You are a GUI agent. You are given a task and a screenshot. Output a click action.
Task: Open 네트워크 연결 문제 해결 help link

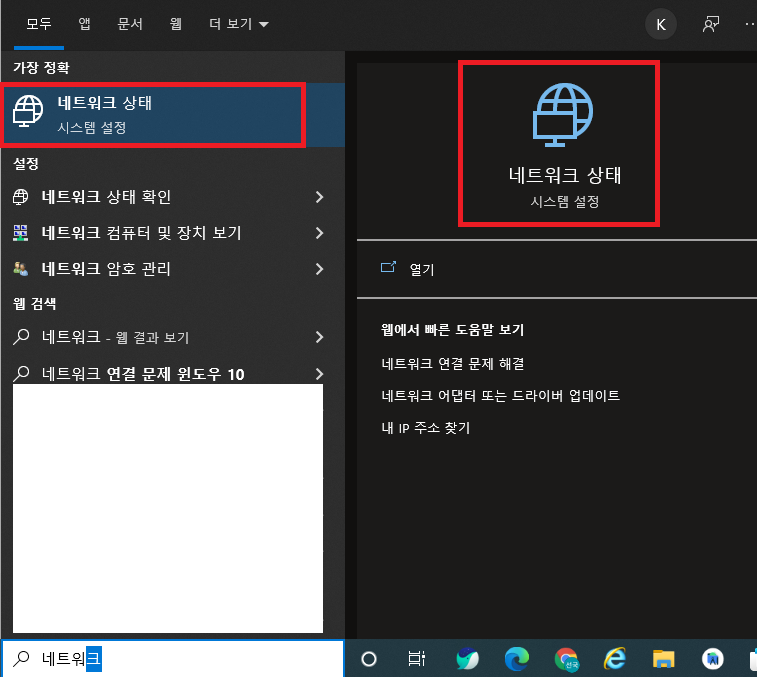coord(452,363)
